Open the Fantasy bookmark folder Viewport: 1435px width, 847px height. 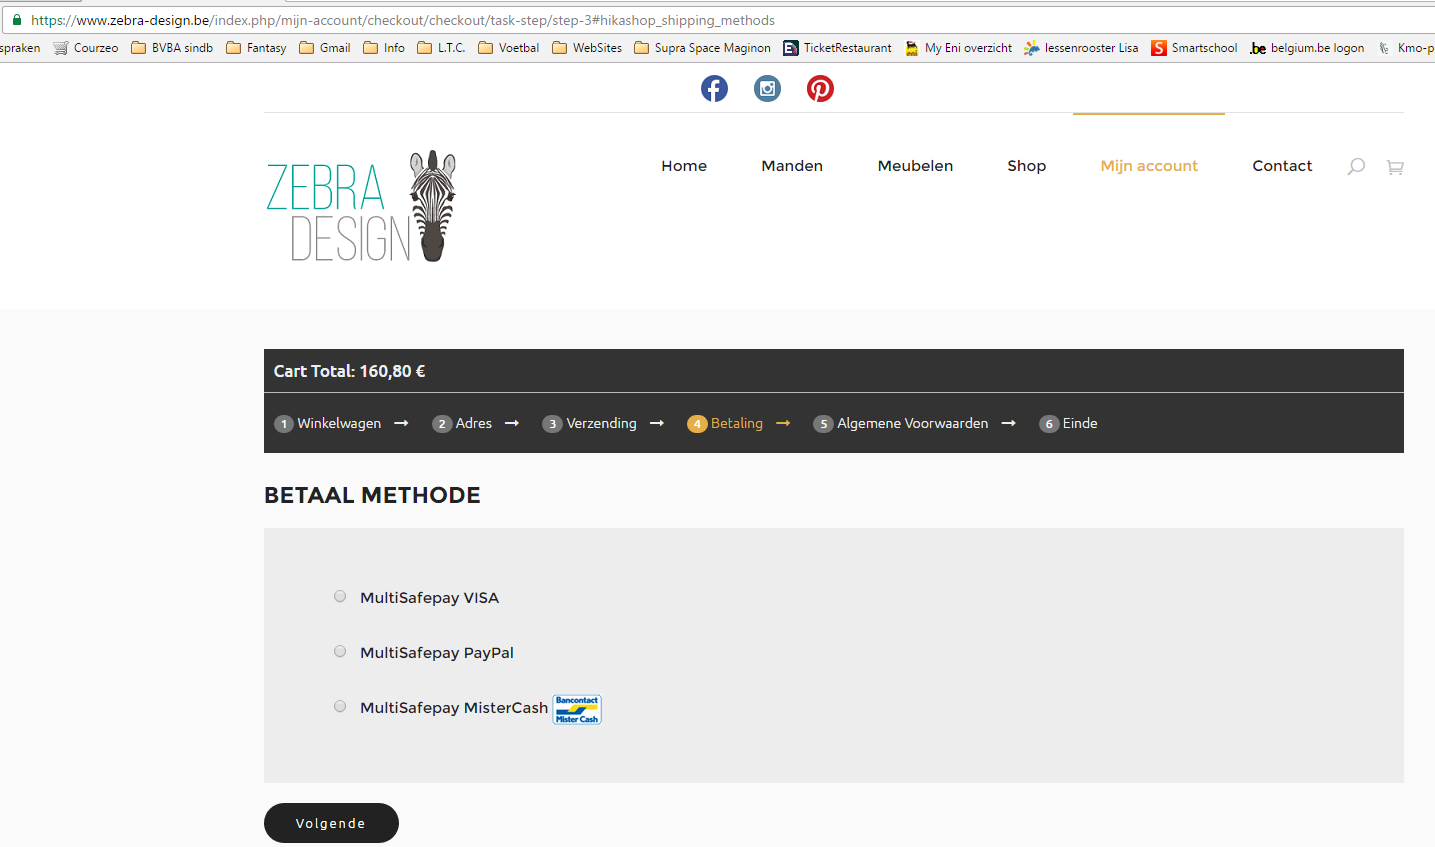tap(256, 48)
